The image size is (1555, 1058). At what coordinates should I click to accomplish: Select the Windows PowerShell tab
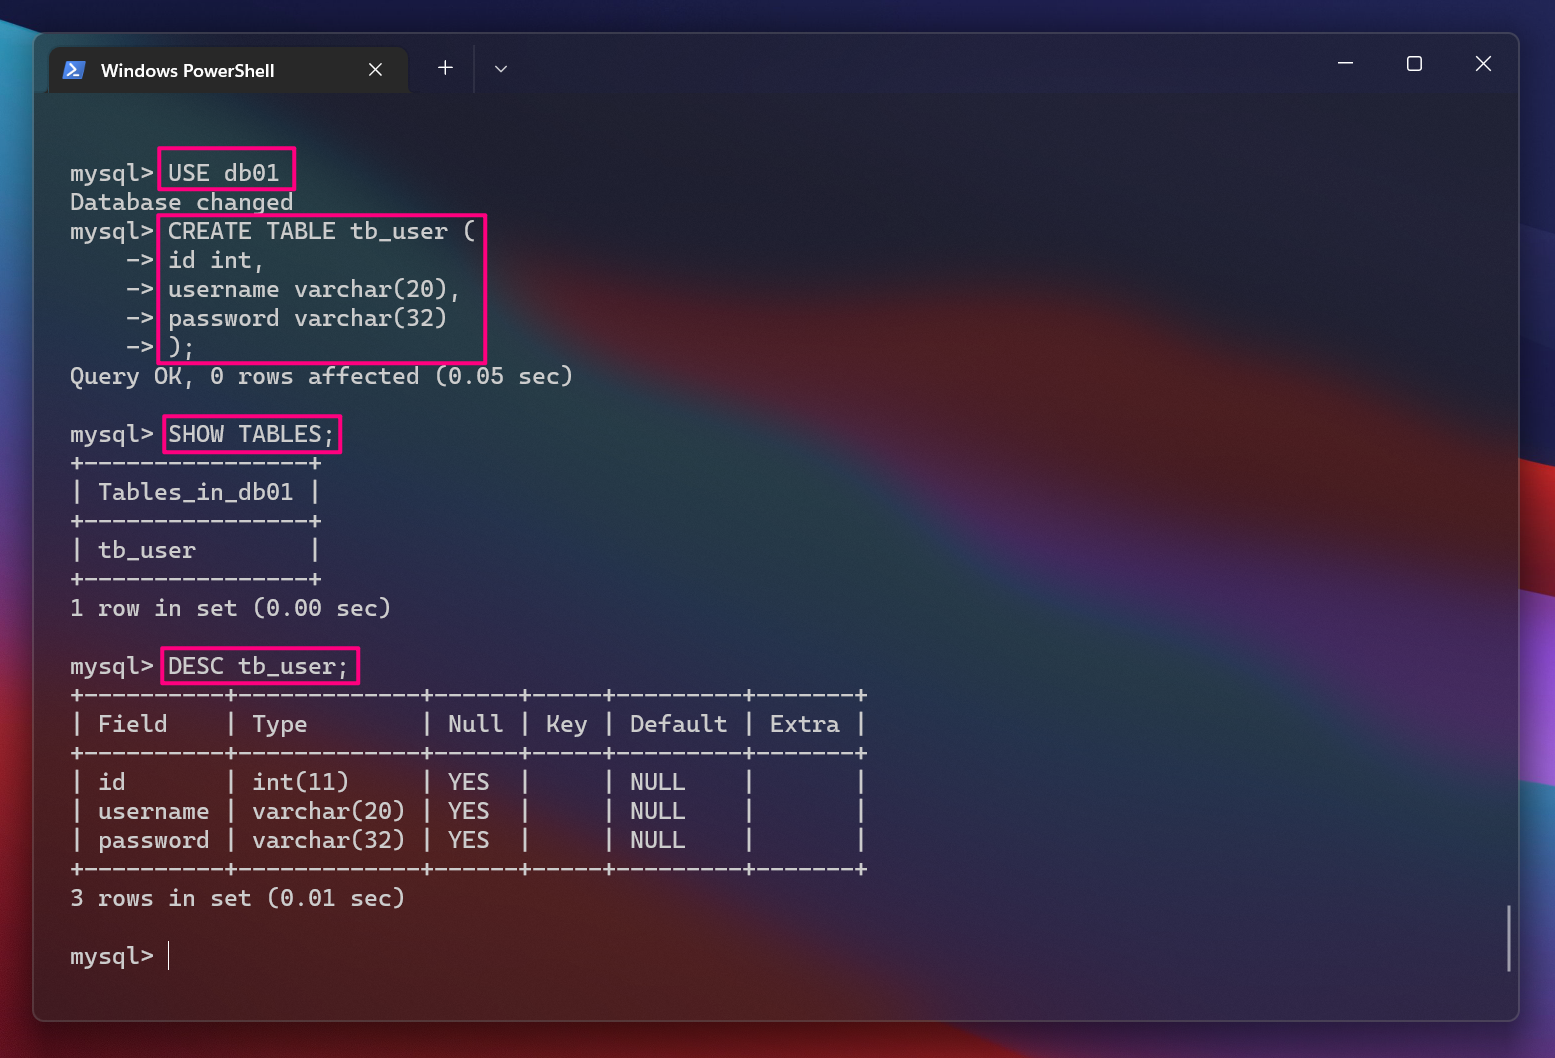[x=188, y=71]
